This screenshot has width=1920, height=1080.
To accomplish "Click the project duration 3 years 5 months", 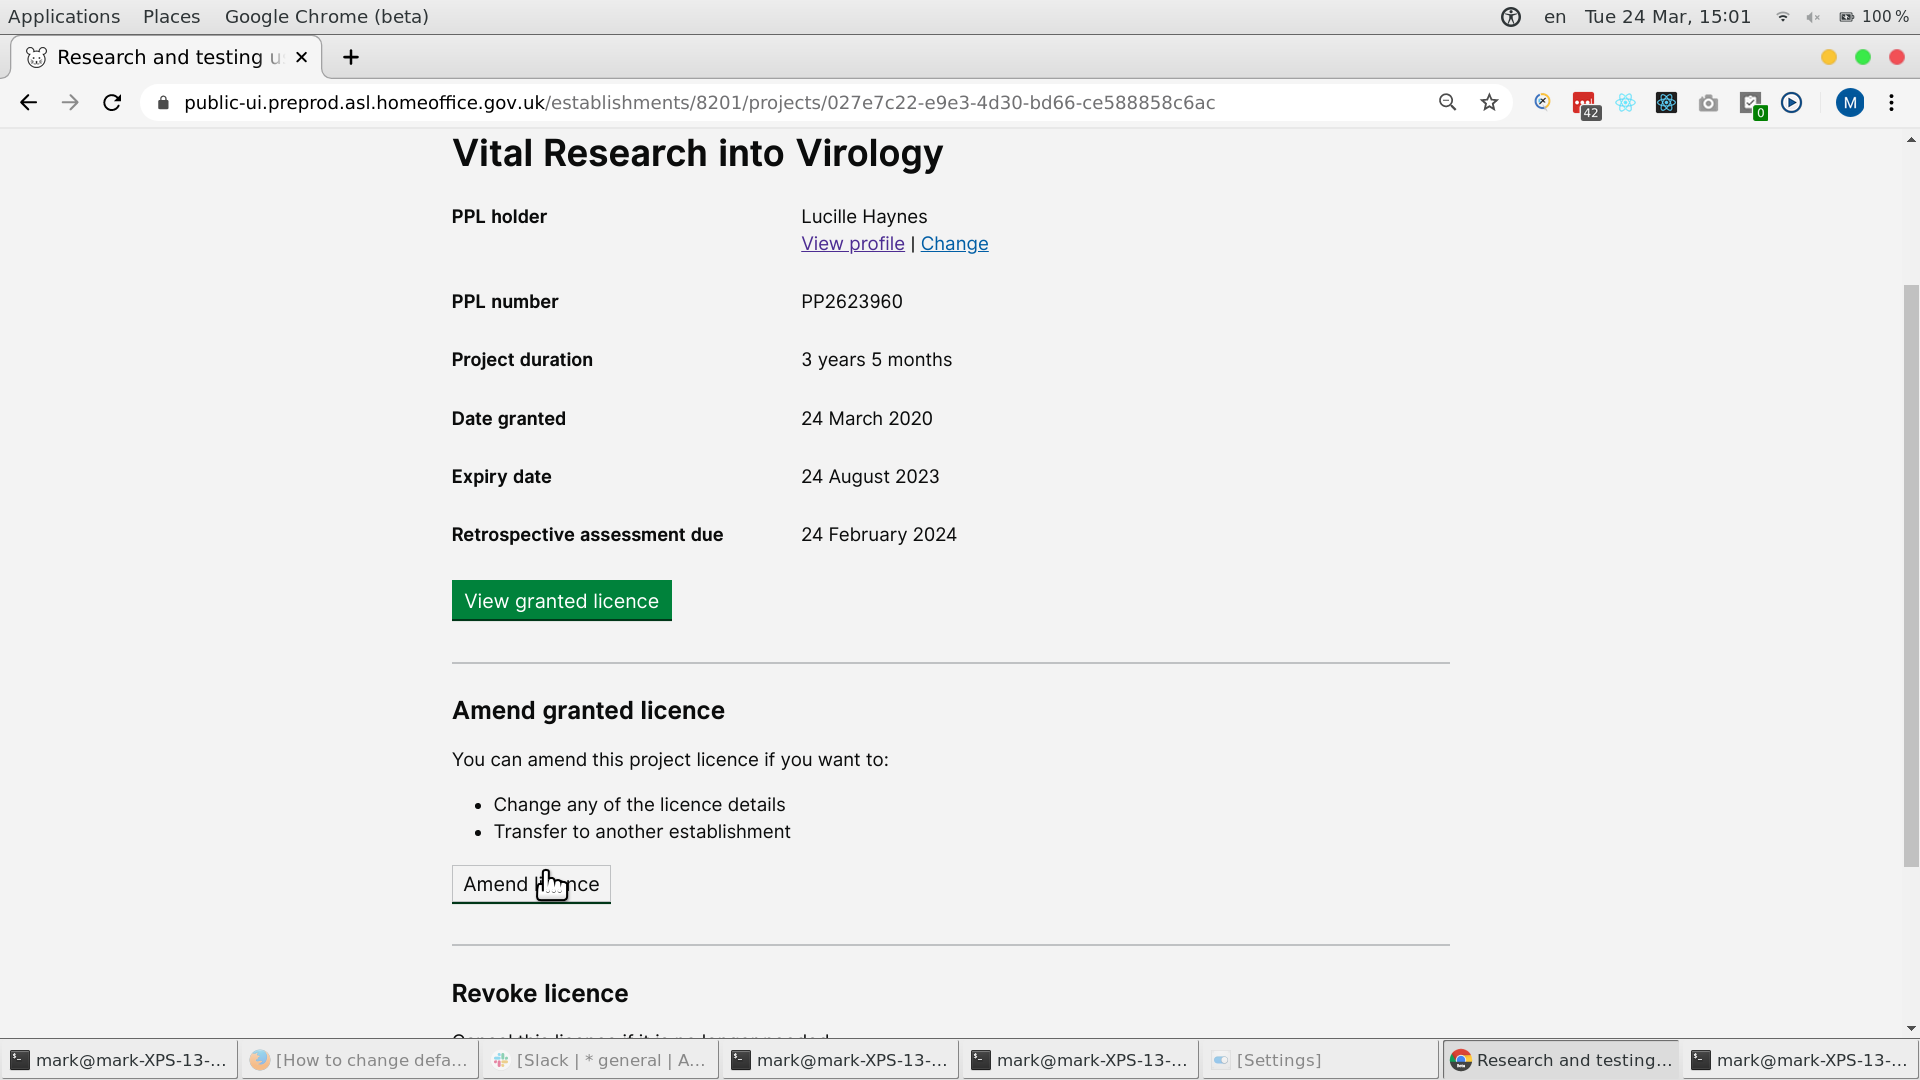I will point(876,360).
